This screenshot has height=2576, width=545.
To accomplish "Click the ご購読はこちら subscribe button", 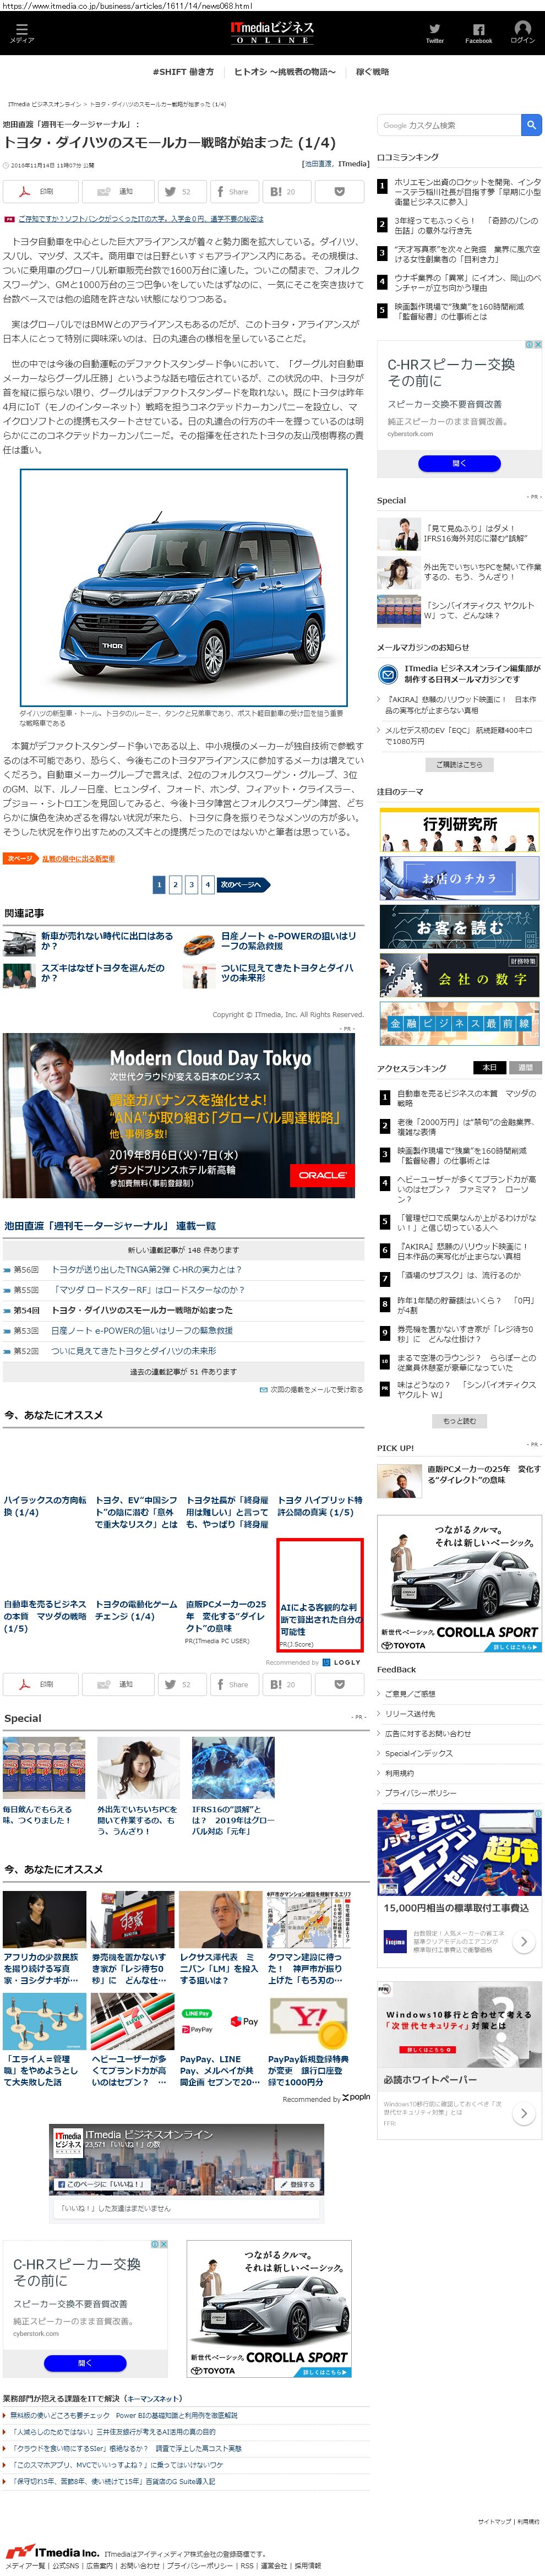I will point(459,764).
